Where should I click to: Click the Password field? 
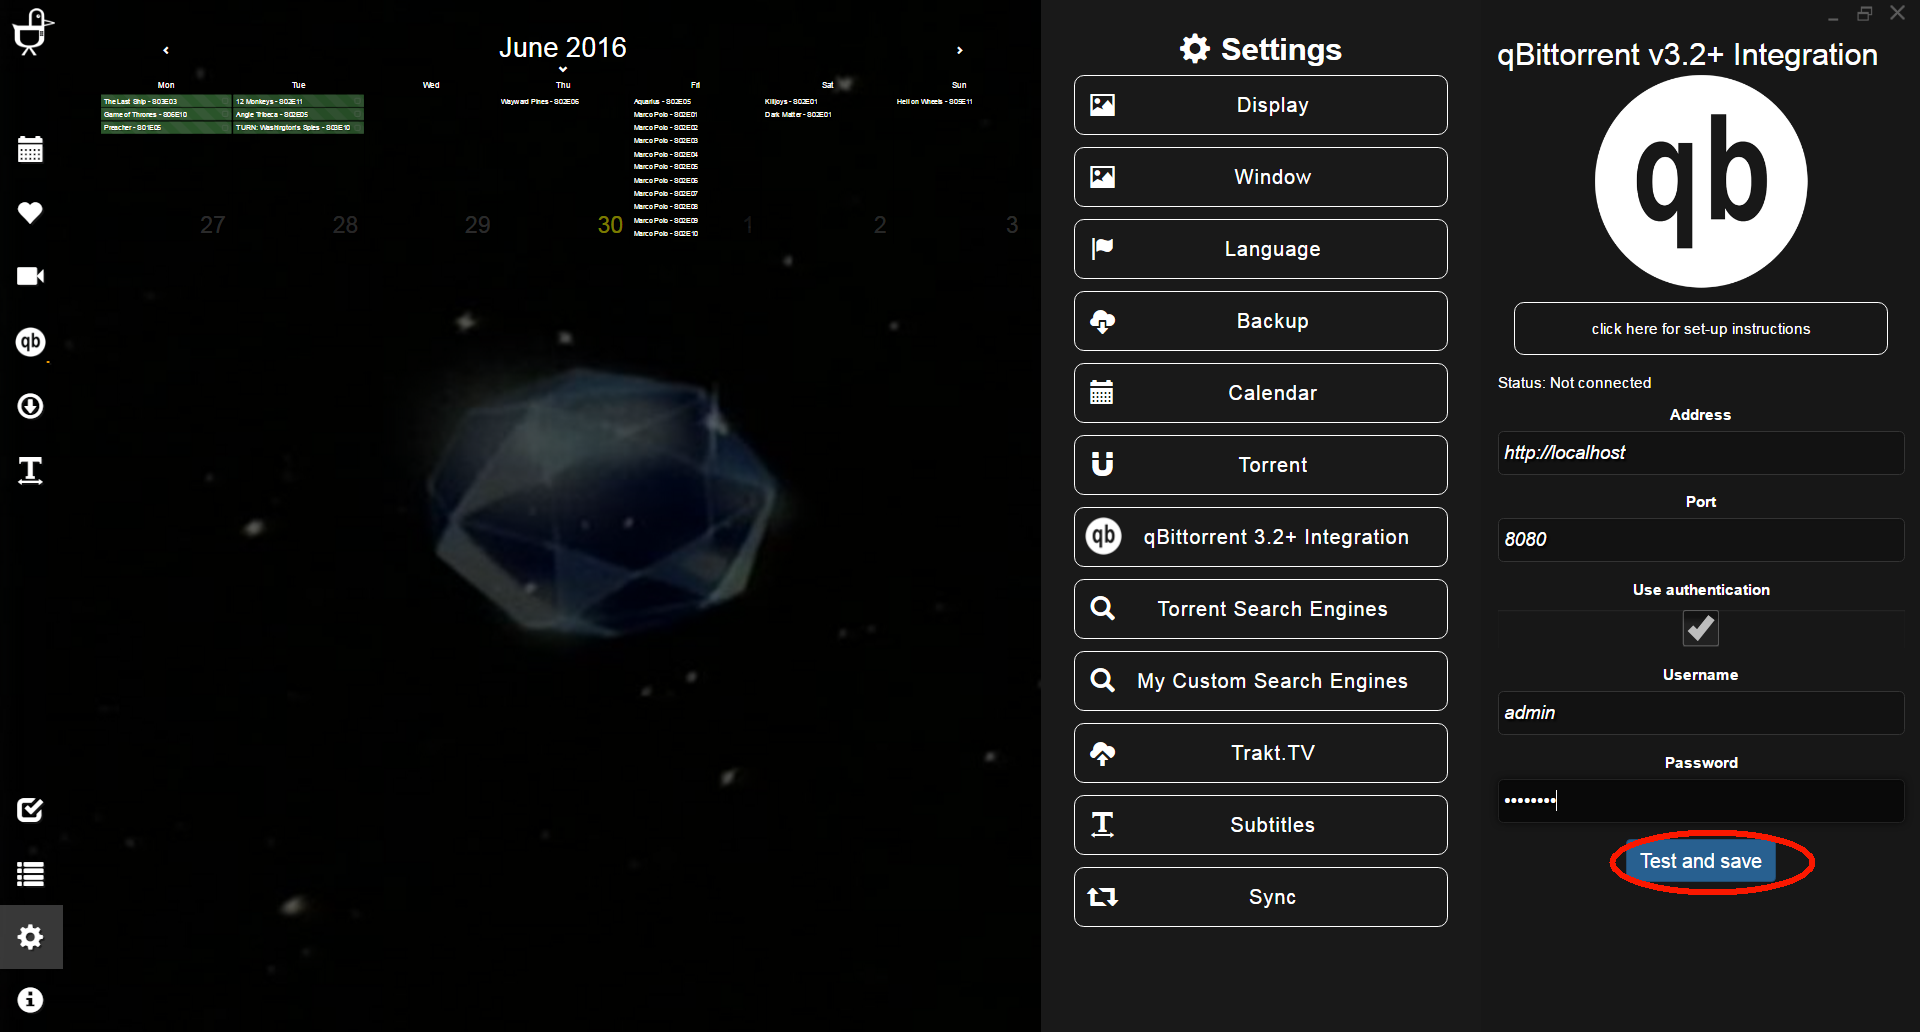(x=1701, y=800)
